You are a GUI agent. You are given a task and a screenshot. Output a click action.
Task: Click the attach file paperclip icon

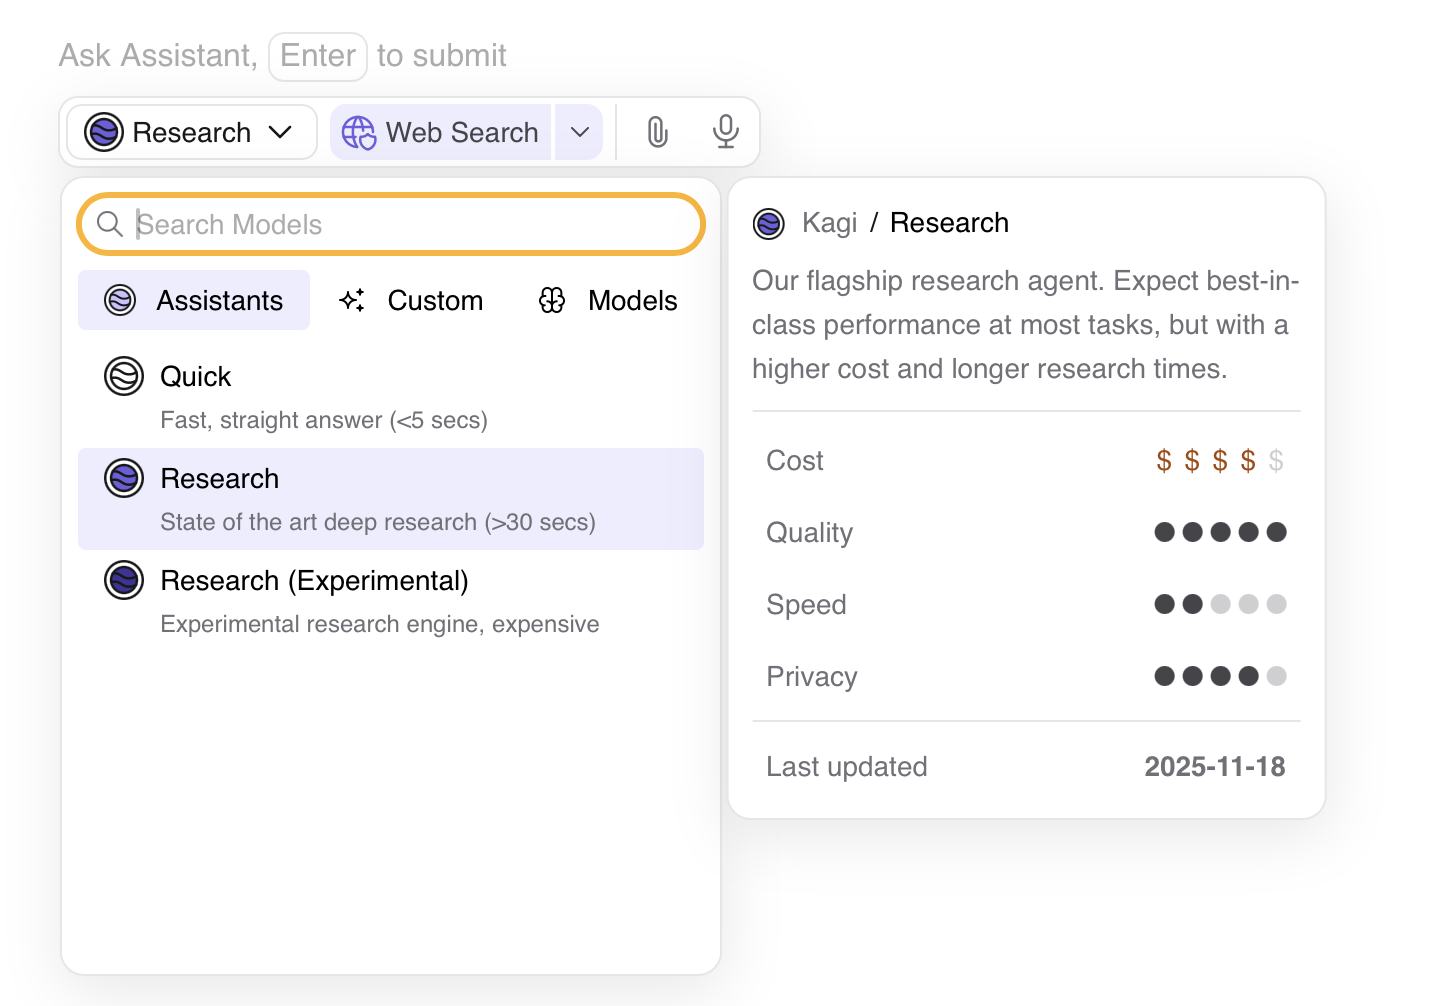657,132
